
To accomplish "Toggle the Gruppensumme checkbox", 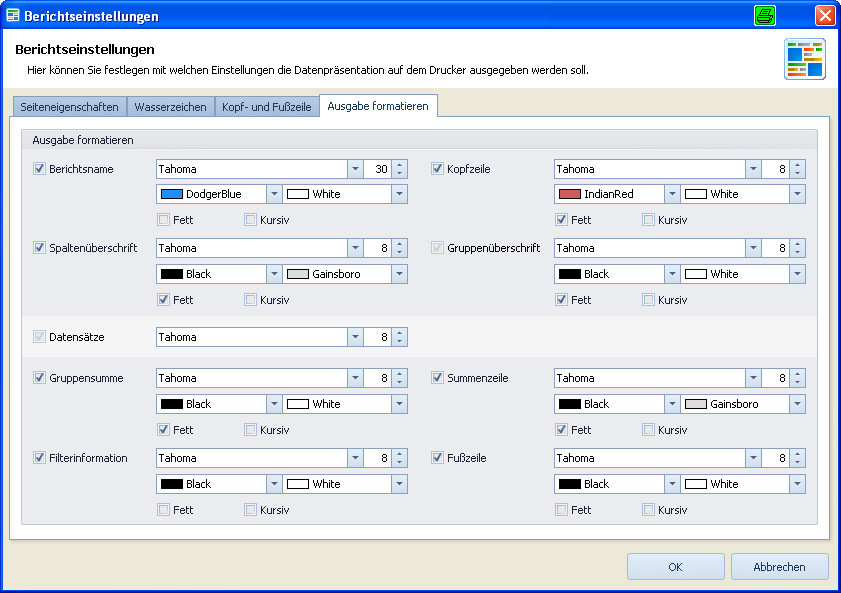I will 39,377.
